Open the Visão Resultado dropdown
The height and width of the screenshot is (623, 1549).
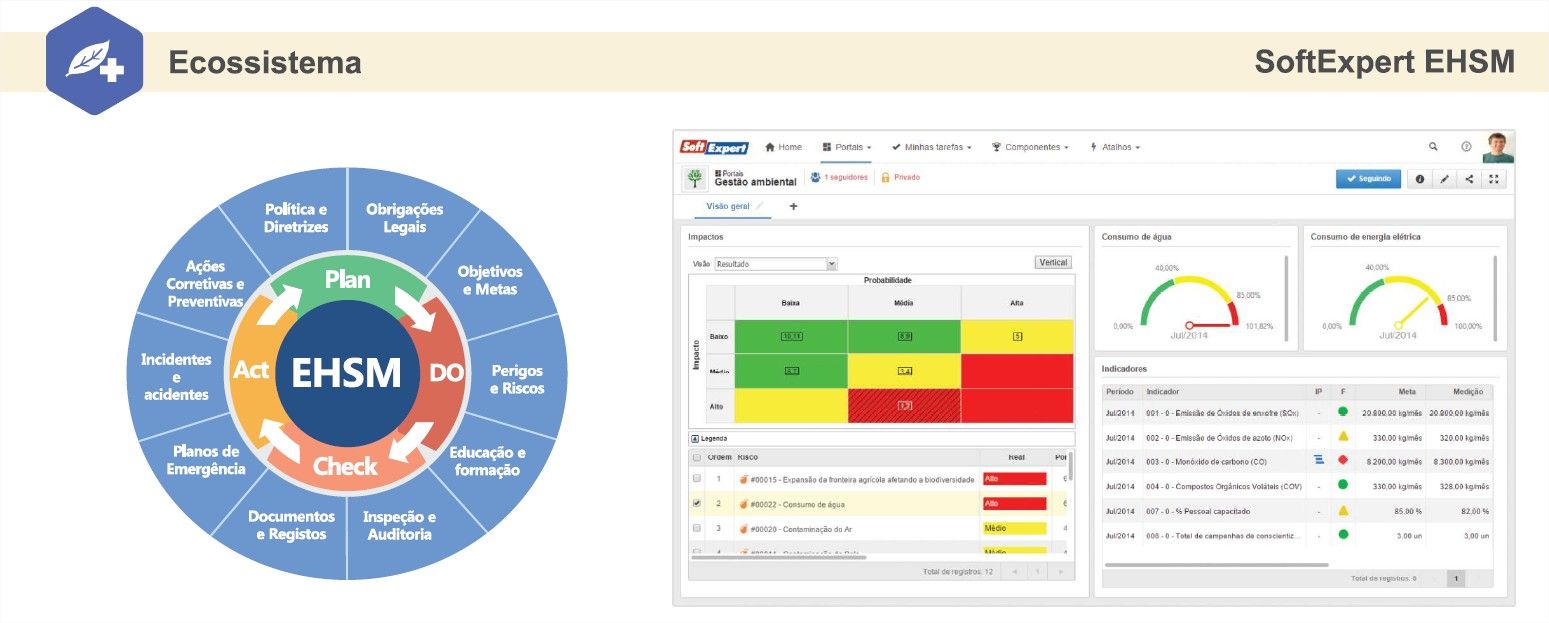[x=776, y=264]
